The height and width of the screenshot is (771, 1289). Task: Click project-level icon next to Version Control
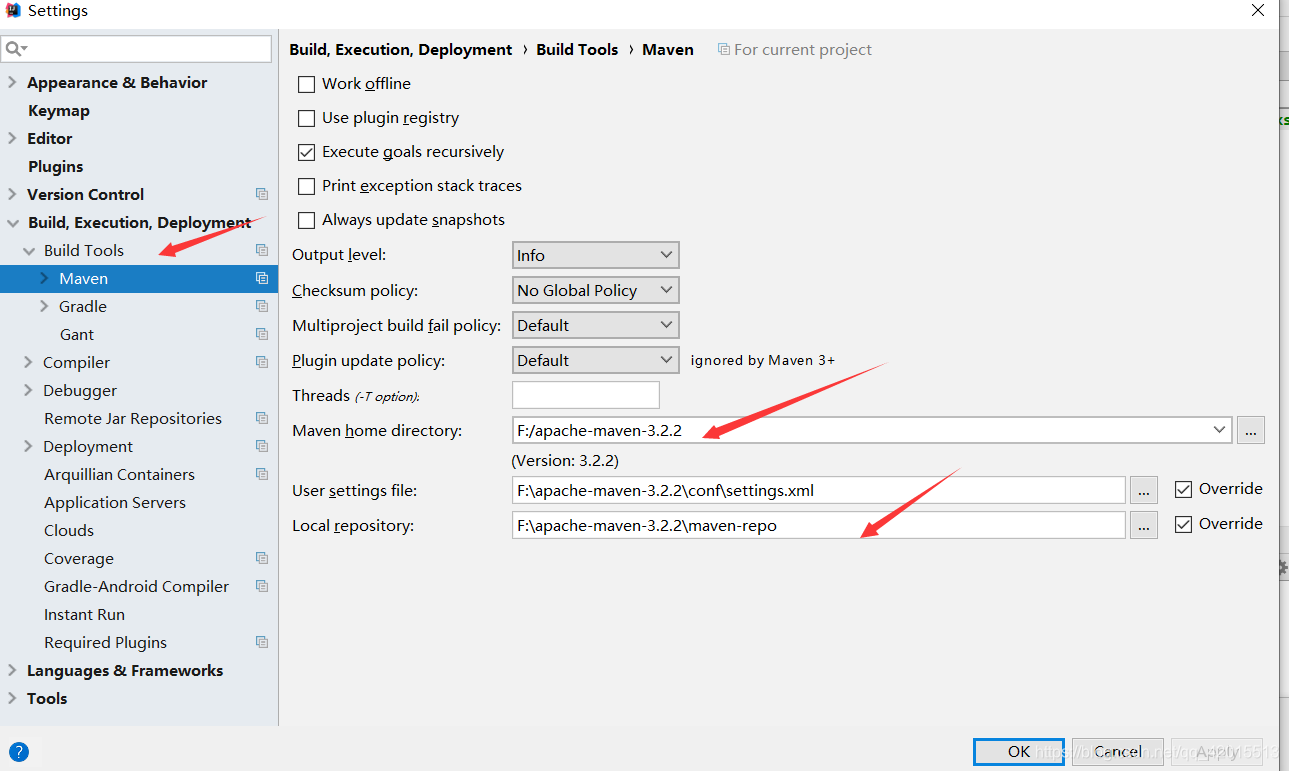coord(262,194)
